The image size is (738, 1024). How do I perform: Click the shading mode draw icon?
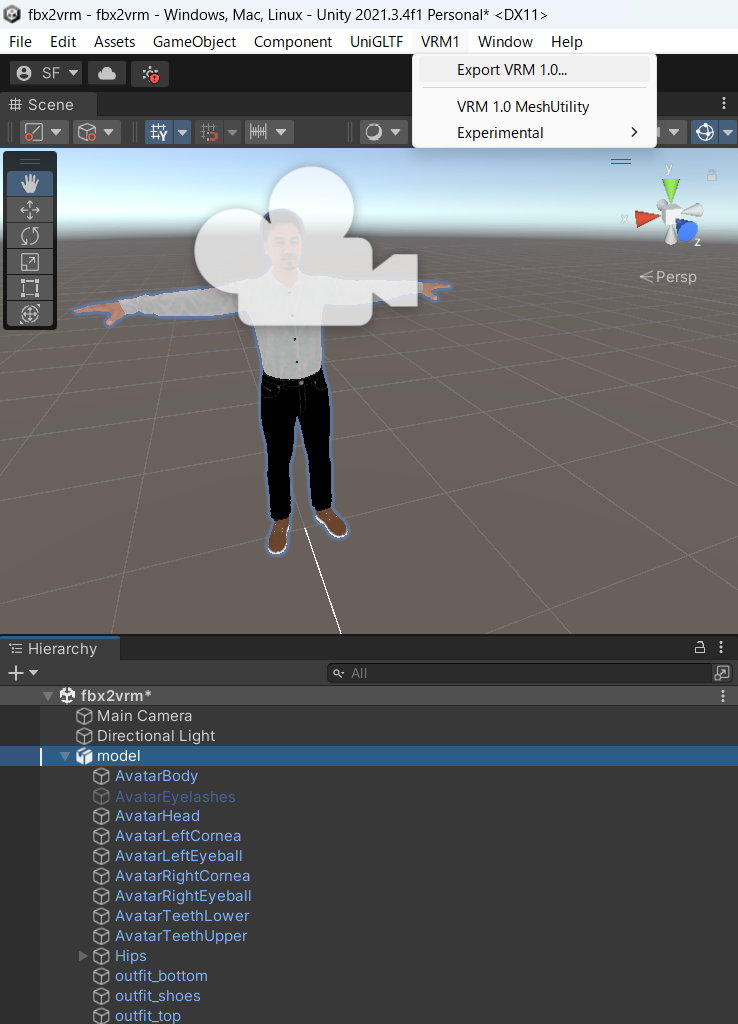click(33, 132)
